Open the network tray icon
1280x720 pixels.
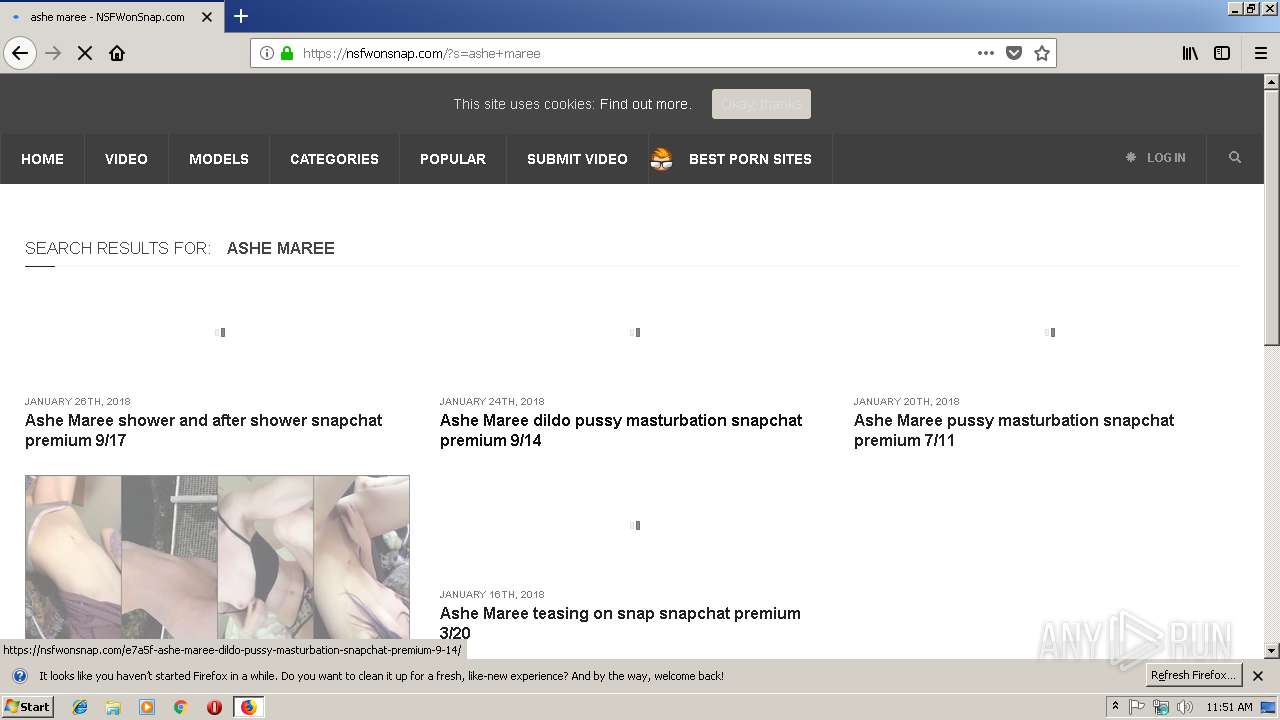(x=1161, y=707)
